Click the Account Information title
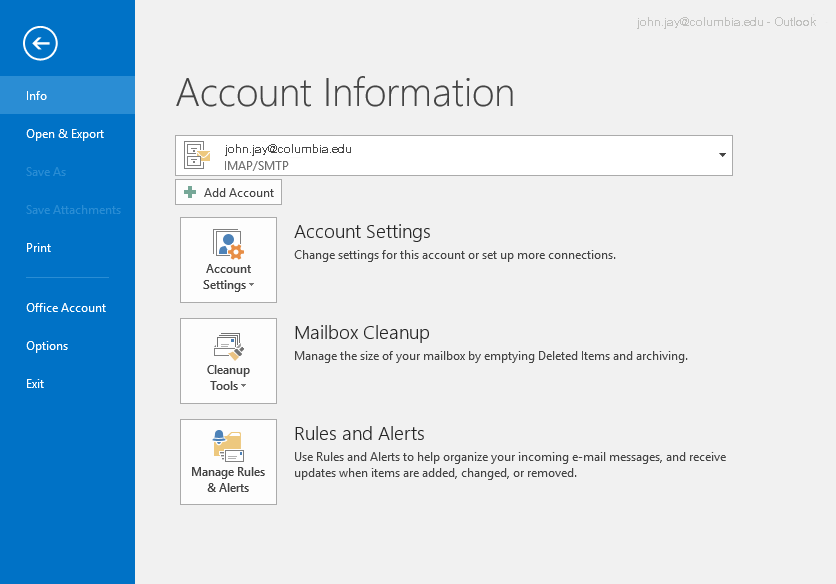 click(x=345, y=93)
